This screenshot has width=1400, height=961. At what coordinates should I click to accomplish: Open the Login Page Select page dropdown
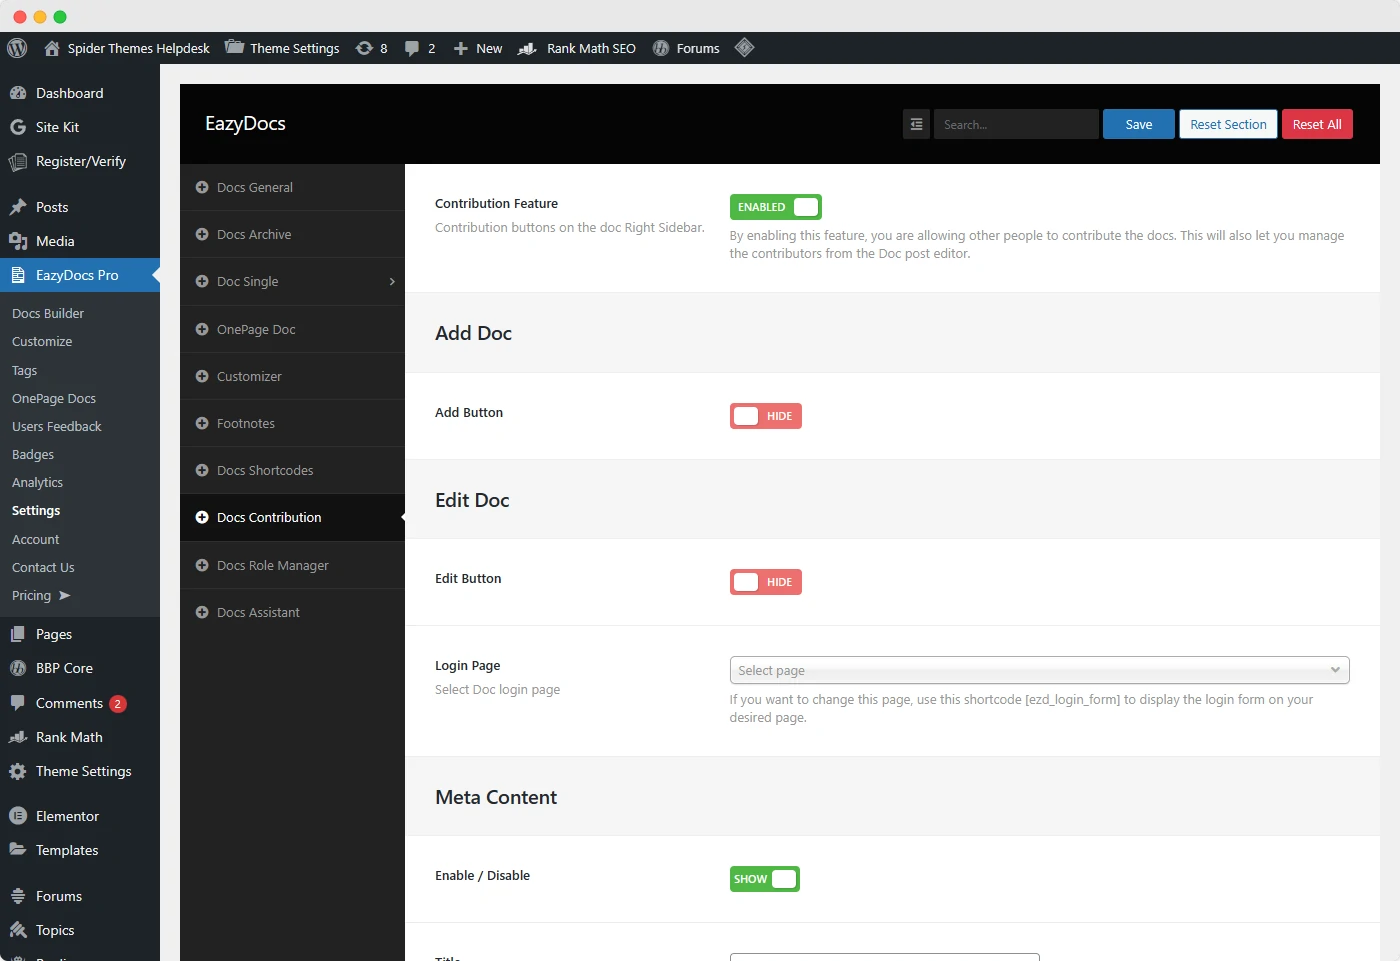click(1038, 670)
